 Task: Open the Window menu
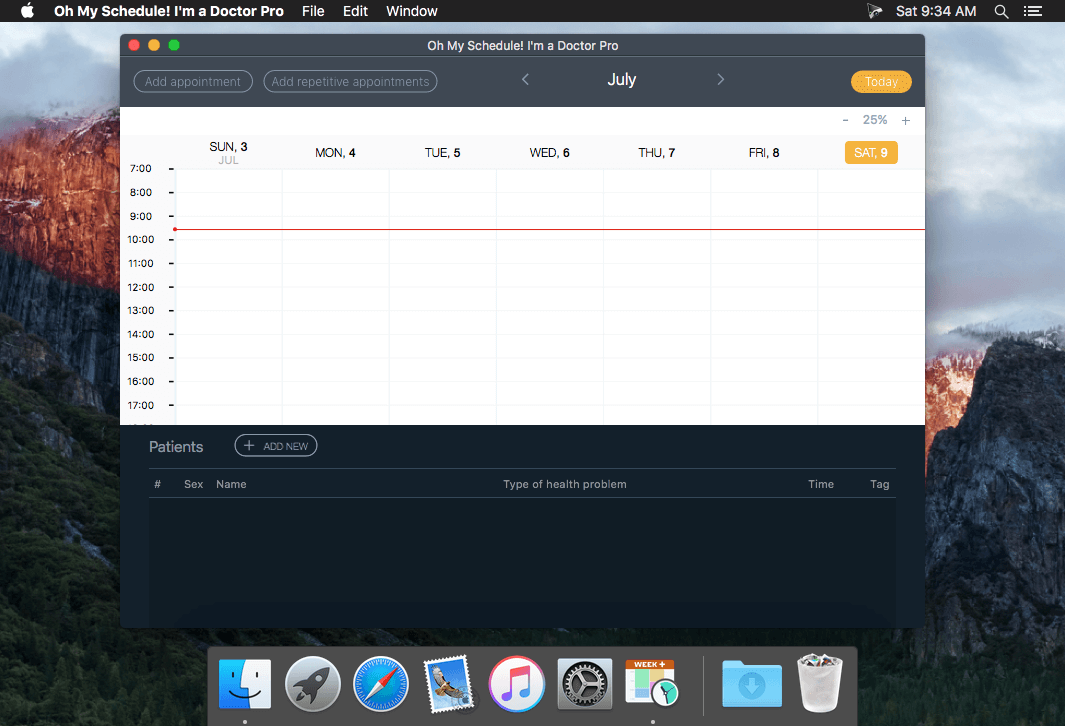point(412,11)
